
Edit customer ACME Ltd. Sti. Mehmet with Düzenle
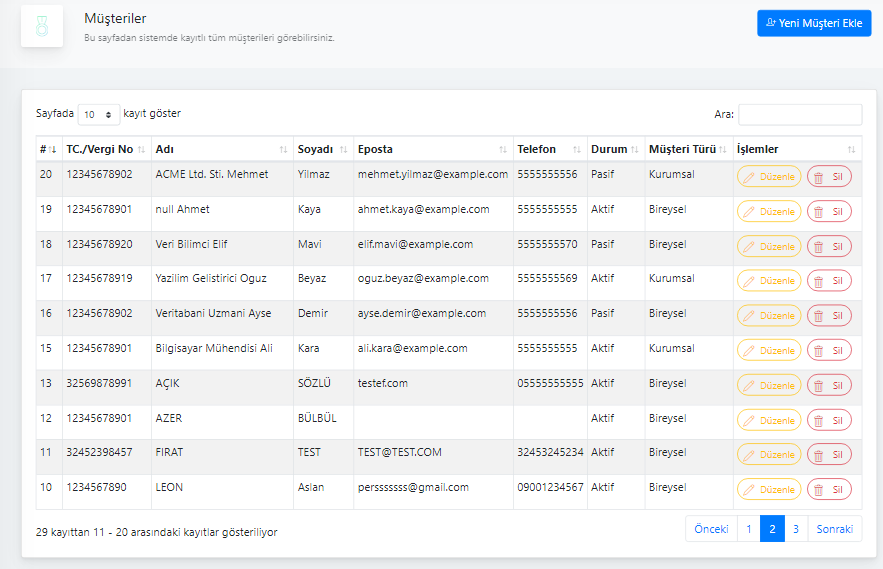[769, 177]
